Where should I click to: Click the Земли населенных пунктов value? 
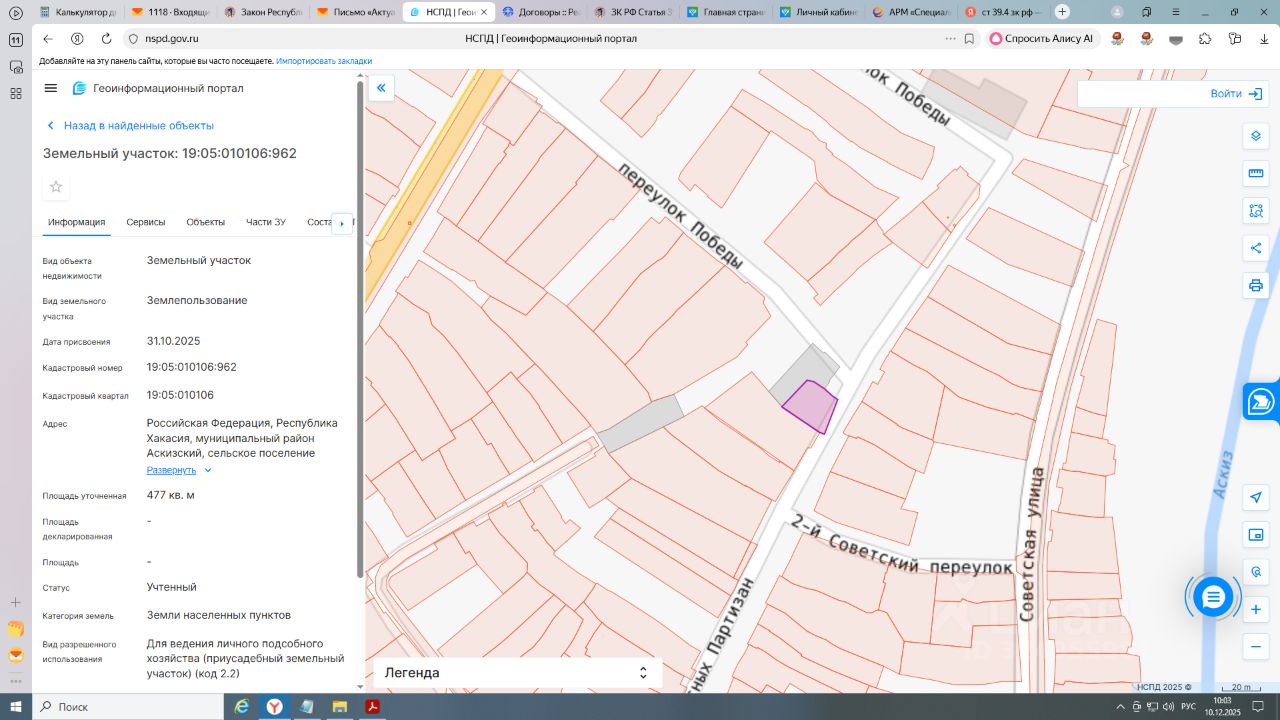(x=219, y=615)
